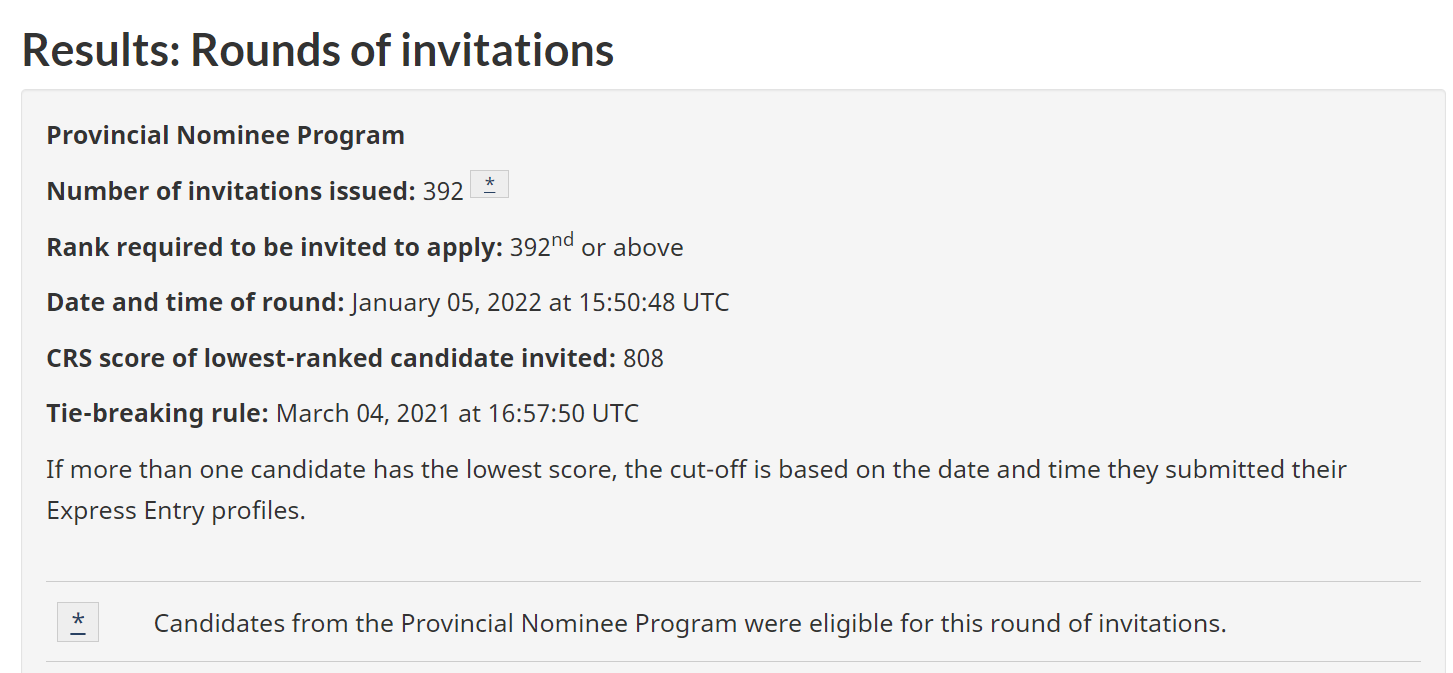Click the invitations issued value 392
This screenshot has height=673, width=1453.
443,191
